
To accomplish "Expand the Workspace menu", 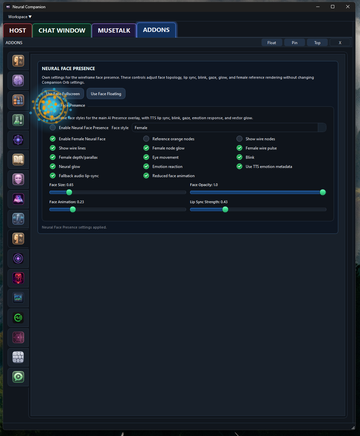I will point(20,17).
